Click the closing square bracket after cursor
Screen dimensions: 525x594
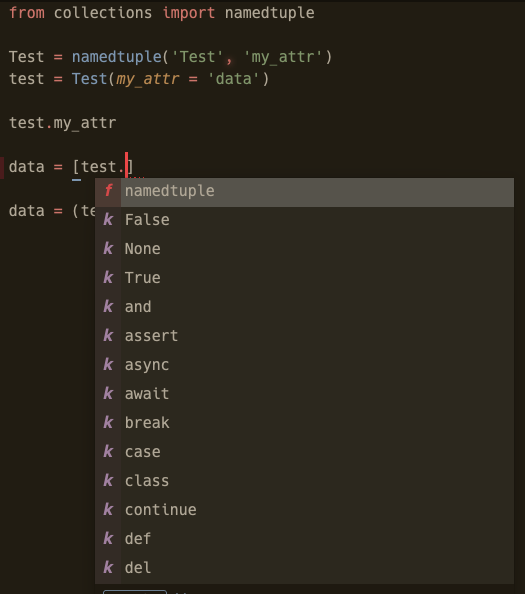[x=130, y=167]
